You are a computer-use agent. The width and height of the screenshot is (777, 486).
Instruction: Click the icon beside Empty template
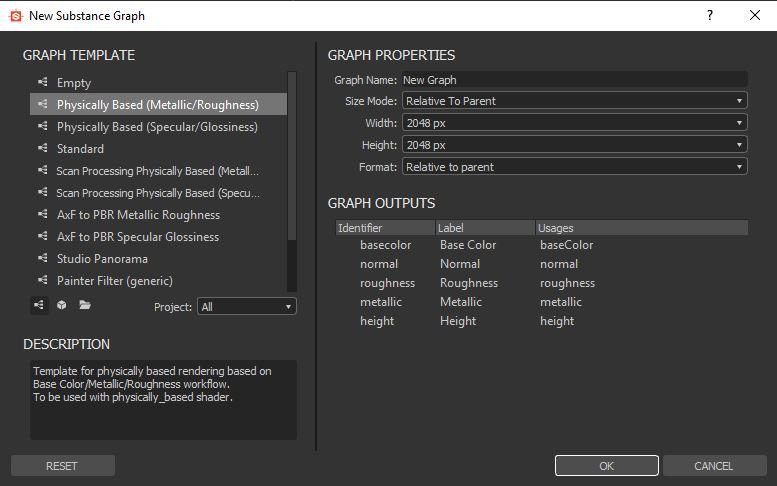pyautogui.click(x=43, y=83)
